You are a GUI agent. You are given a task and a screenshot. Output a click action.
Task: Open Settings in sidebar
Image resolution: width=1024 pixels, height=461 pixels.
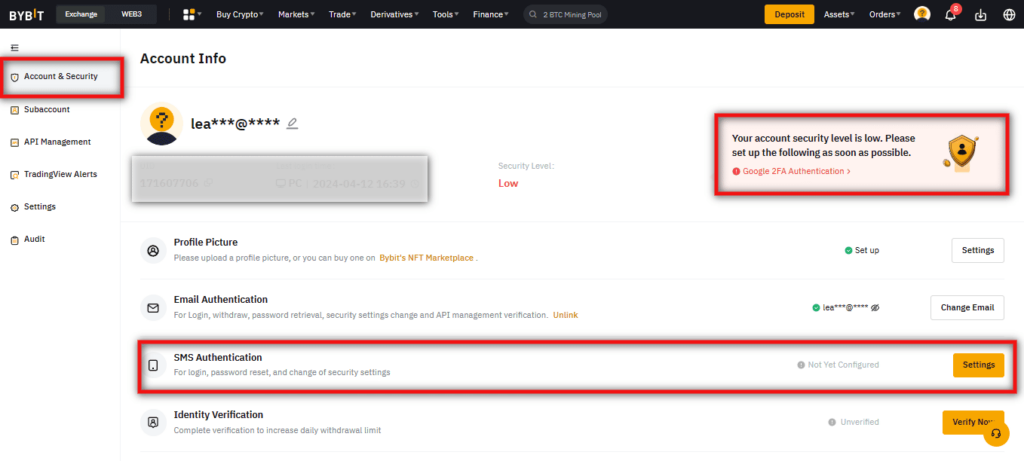tap(40, 207)
